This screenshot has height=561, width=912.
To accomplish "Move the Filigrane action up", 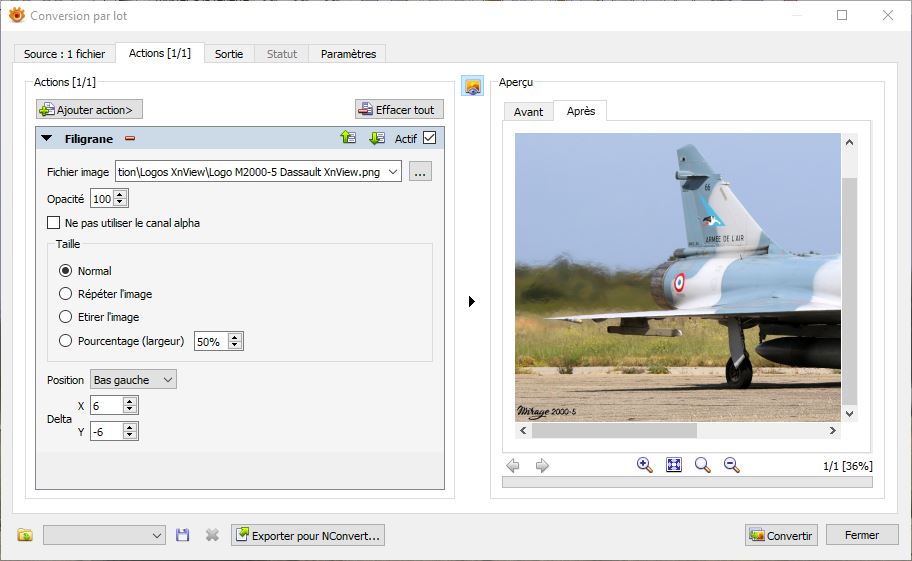I will click(x=348, y=138).
